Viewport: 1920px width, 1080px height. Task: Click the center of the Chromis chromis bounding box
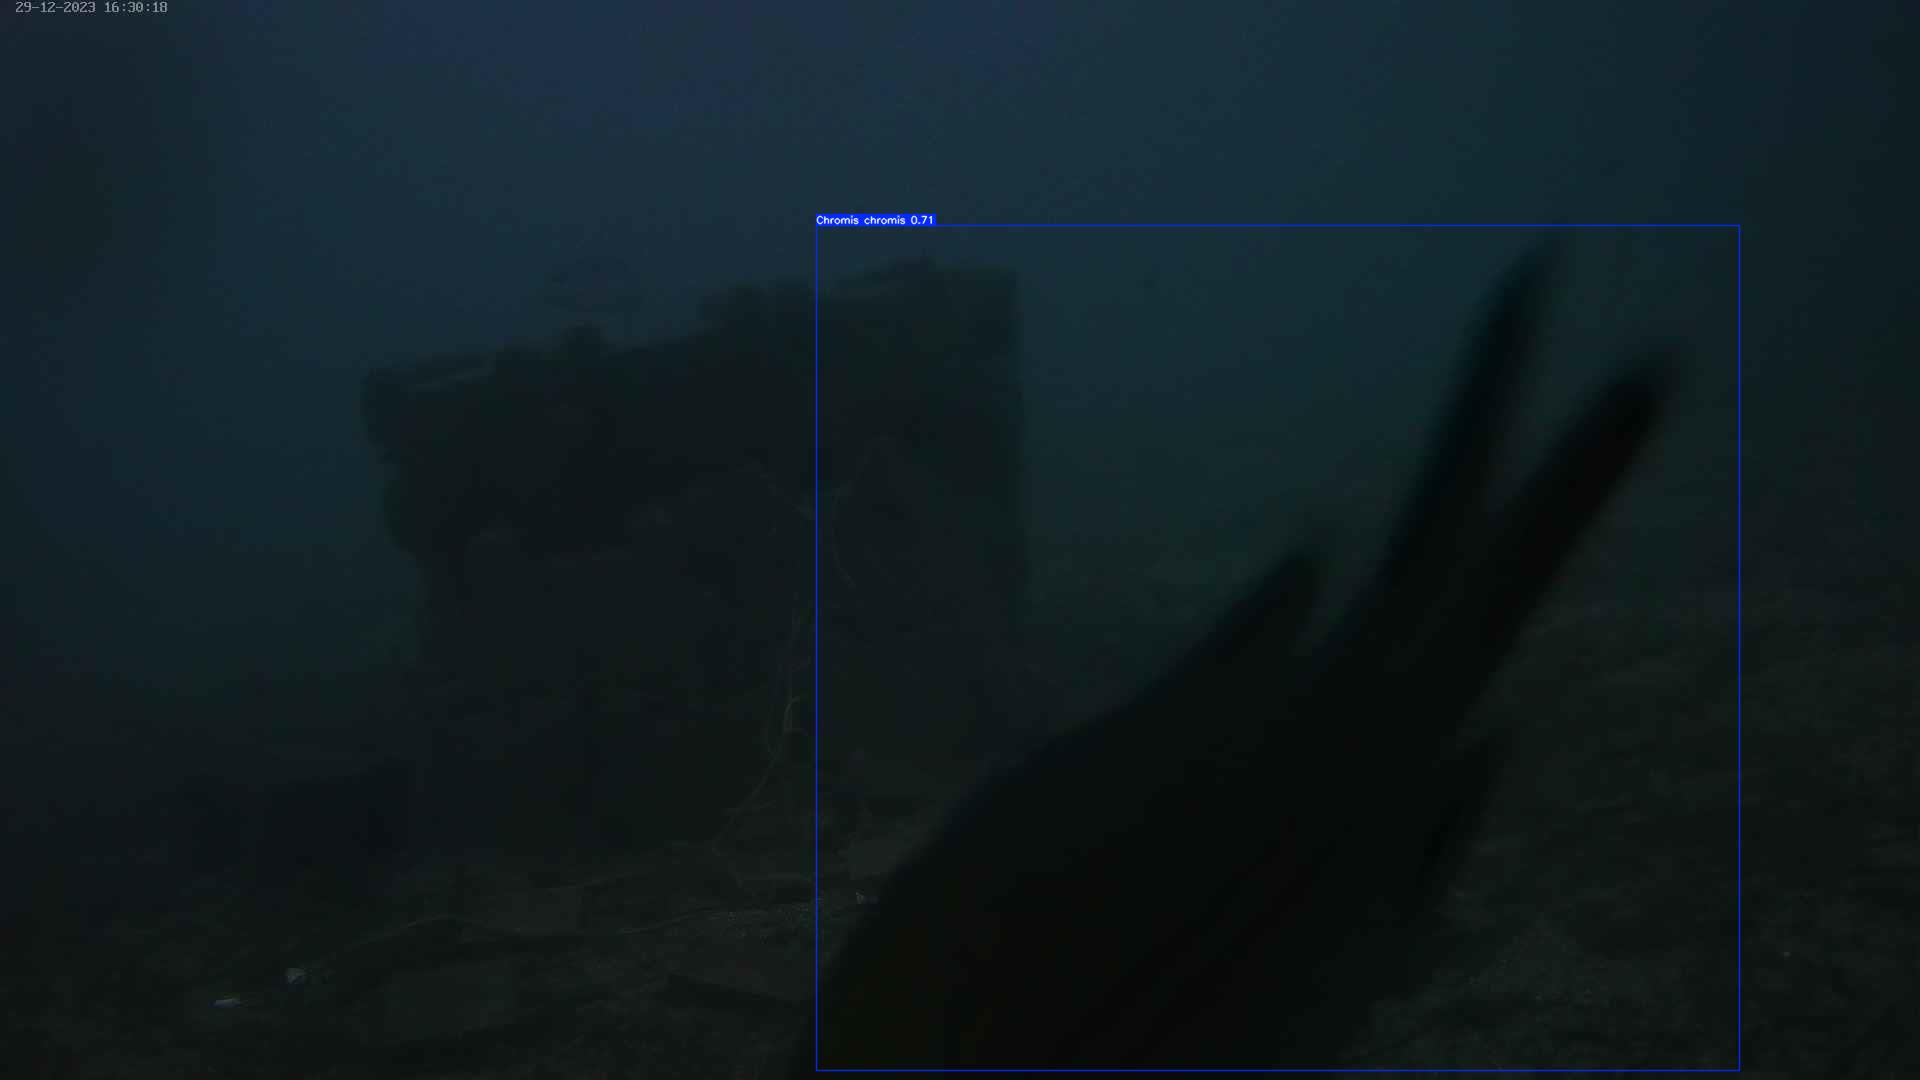point(1278,648)
